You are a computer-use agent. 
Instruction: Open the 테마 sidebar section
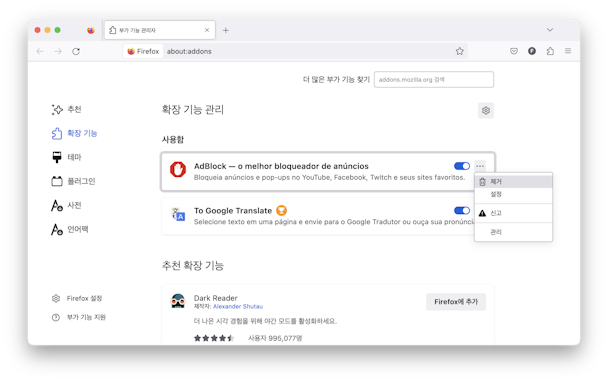point(66,157)
